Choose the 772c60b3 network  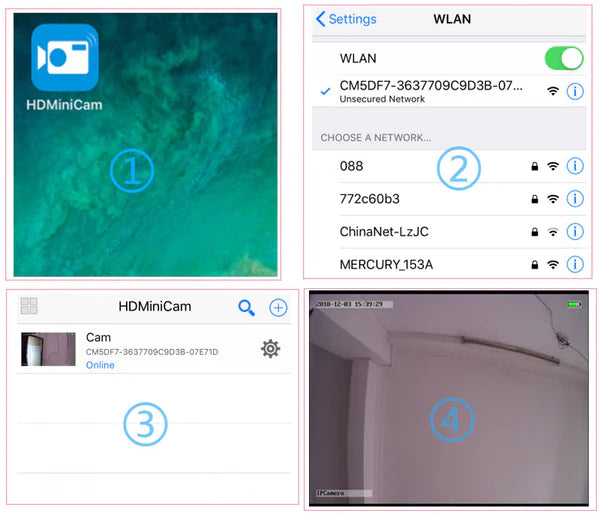(372, 199)
